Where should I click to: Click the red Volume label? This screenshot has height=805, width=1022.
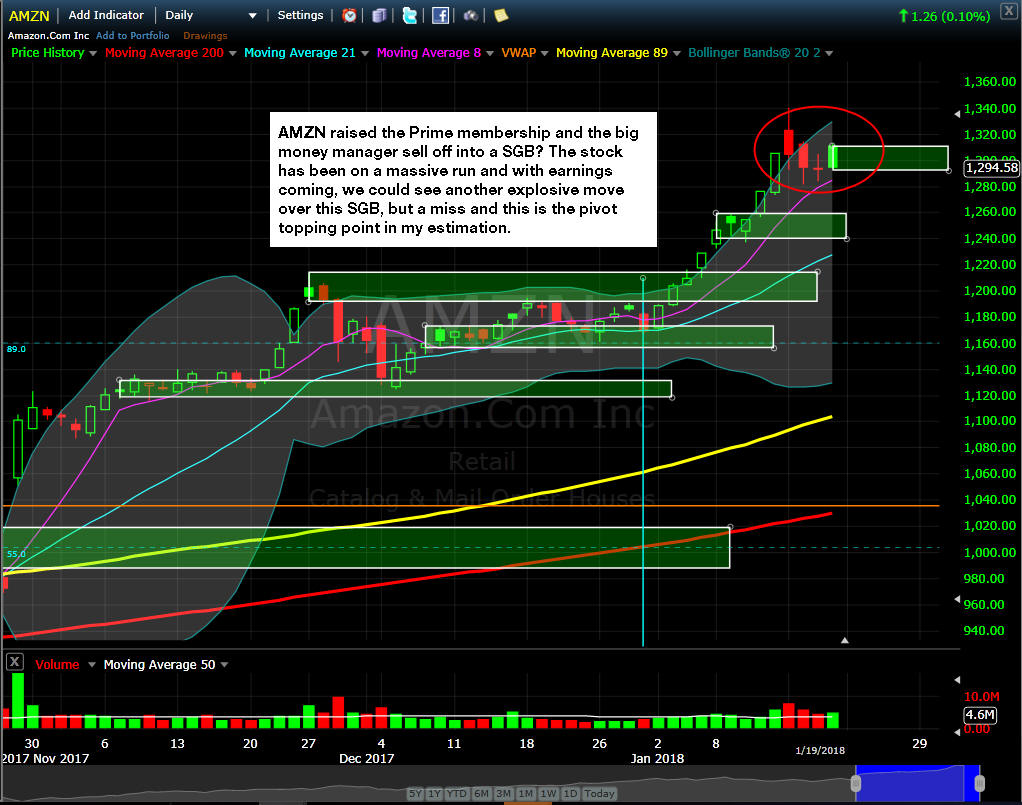pos(57,665)
